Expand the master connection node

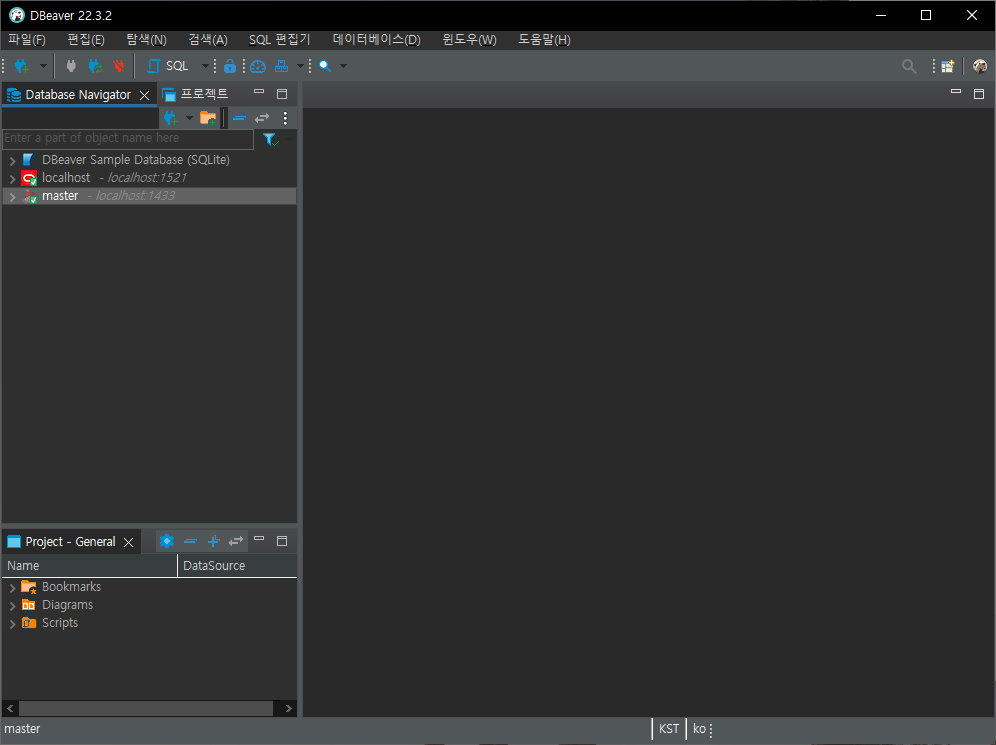[x=12, y=197]
